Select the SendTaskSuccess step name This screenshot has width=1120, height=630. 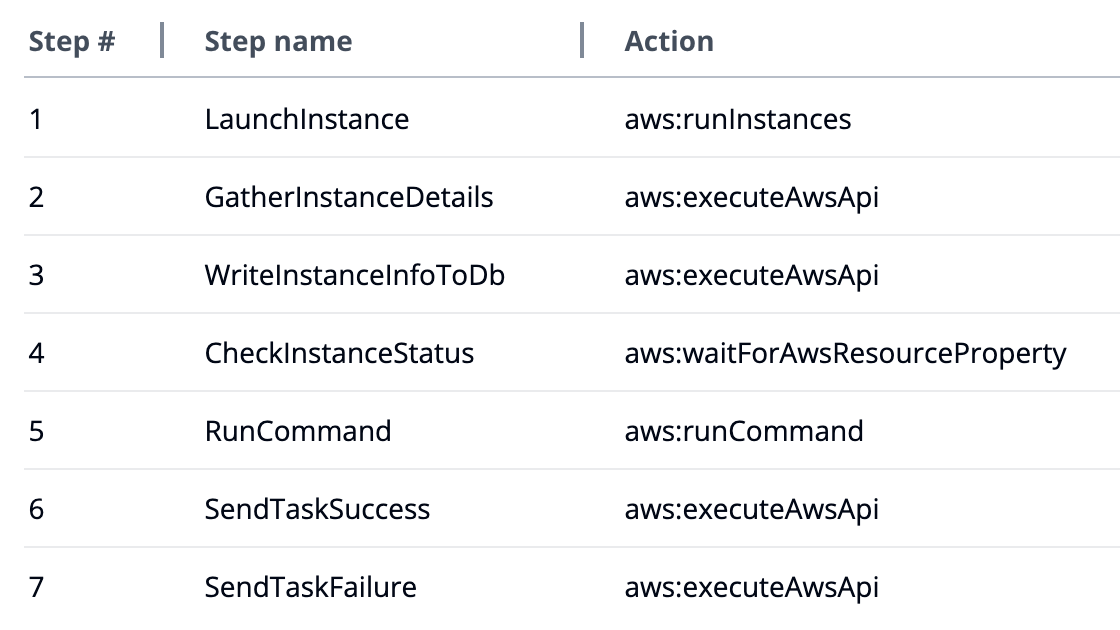tap(317, 510)
